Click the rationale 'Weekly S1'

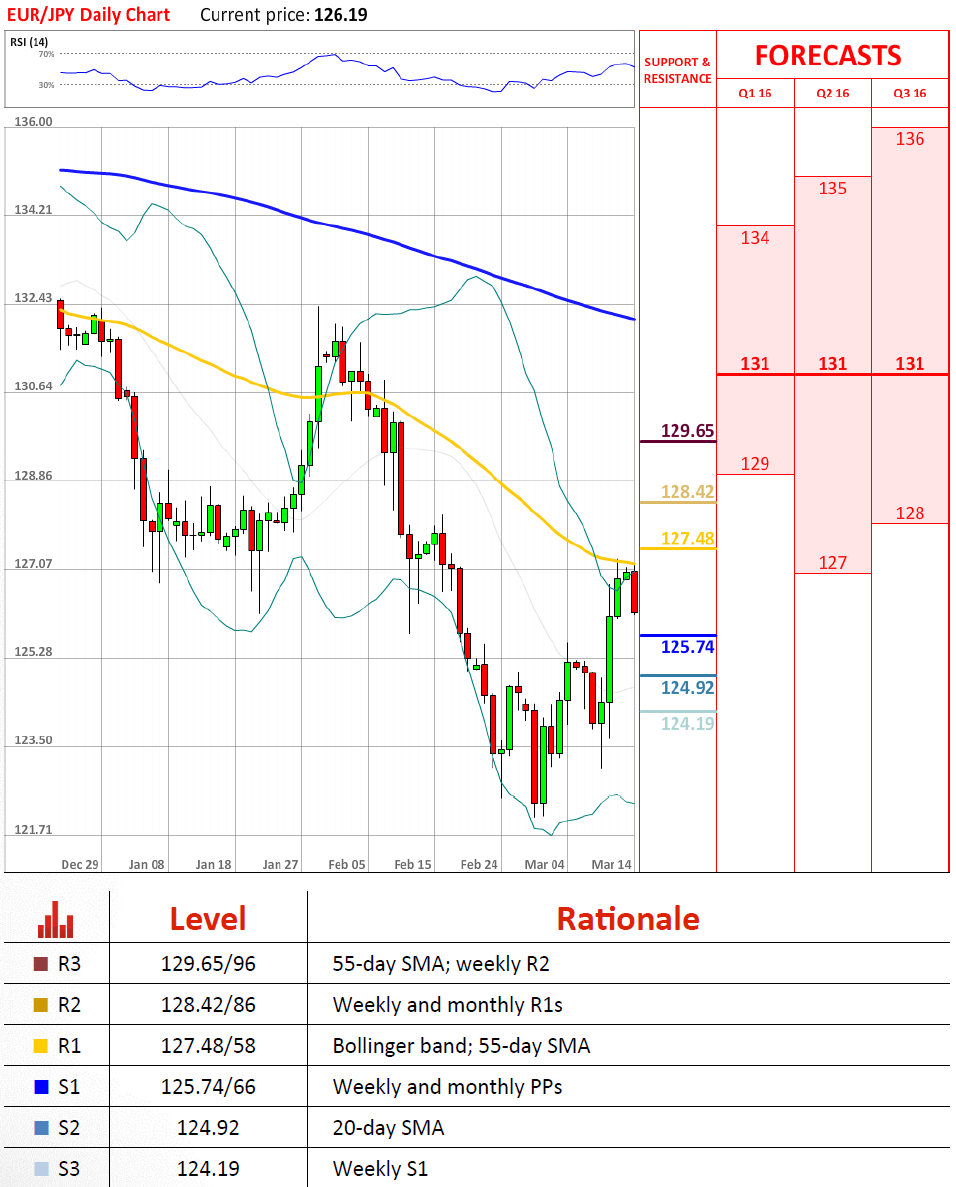tap(381, 1168)
